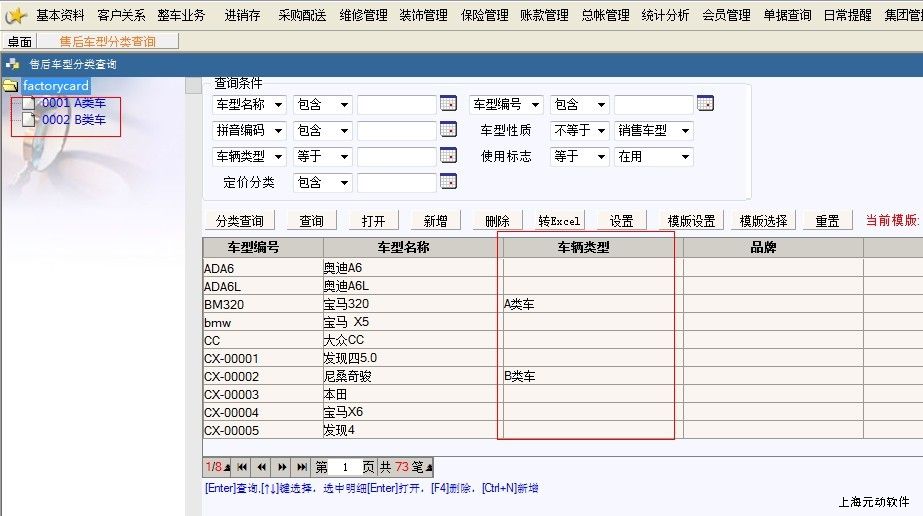The height and width of the screenshot is (516, 923).
Task: Click the picker icon on 定价分类 row
Action: 448,182
